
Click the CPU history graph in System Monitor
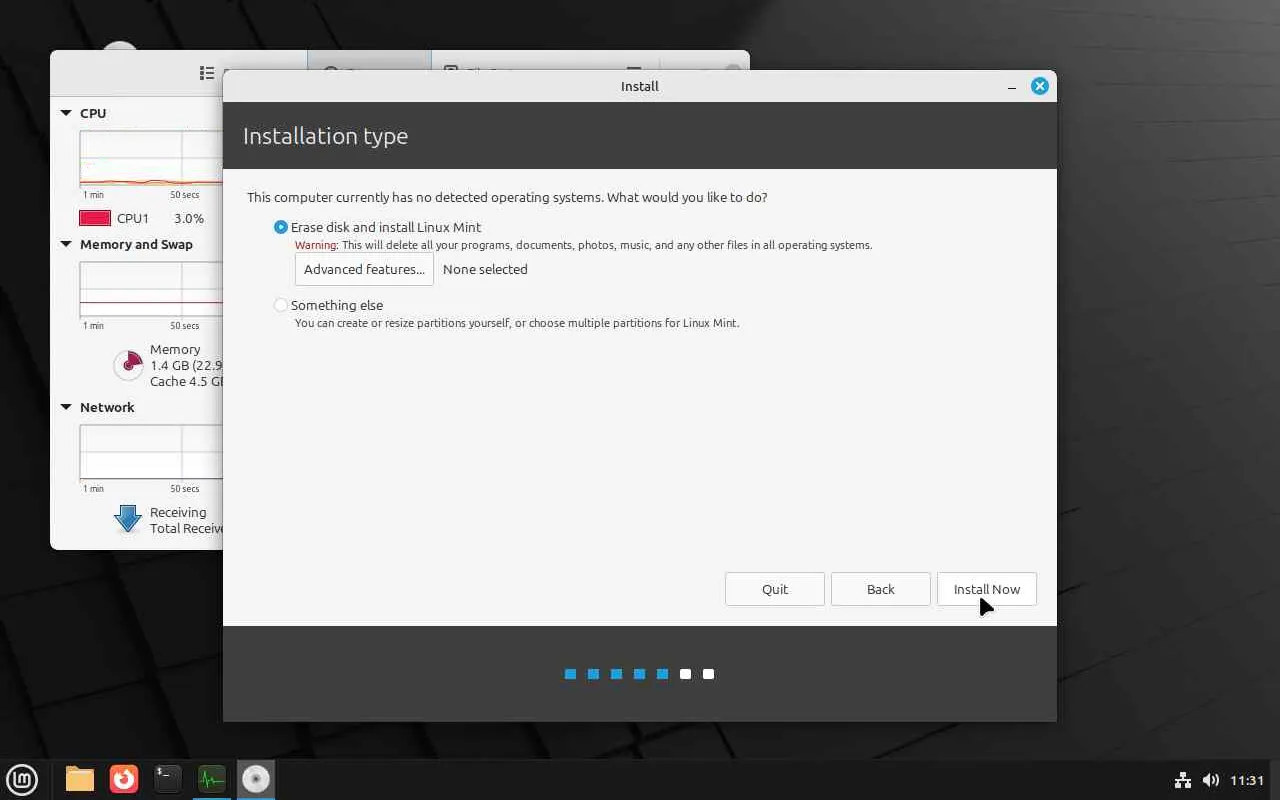(151, 158)
